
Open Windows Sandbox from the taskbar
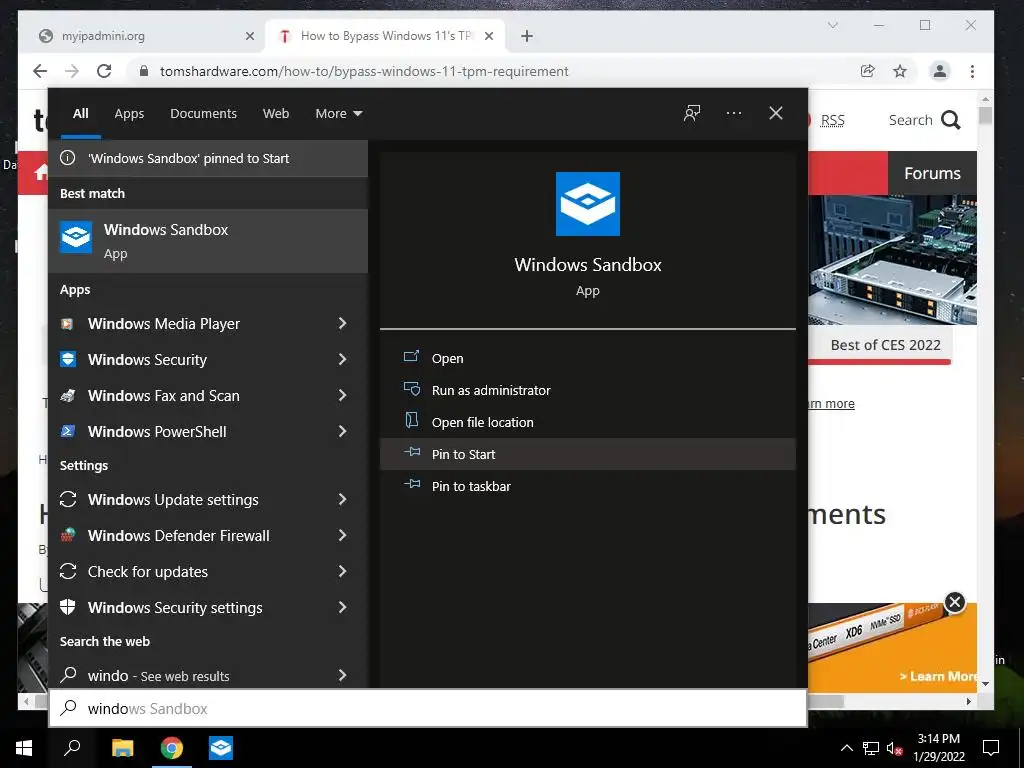coord(221,748)
